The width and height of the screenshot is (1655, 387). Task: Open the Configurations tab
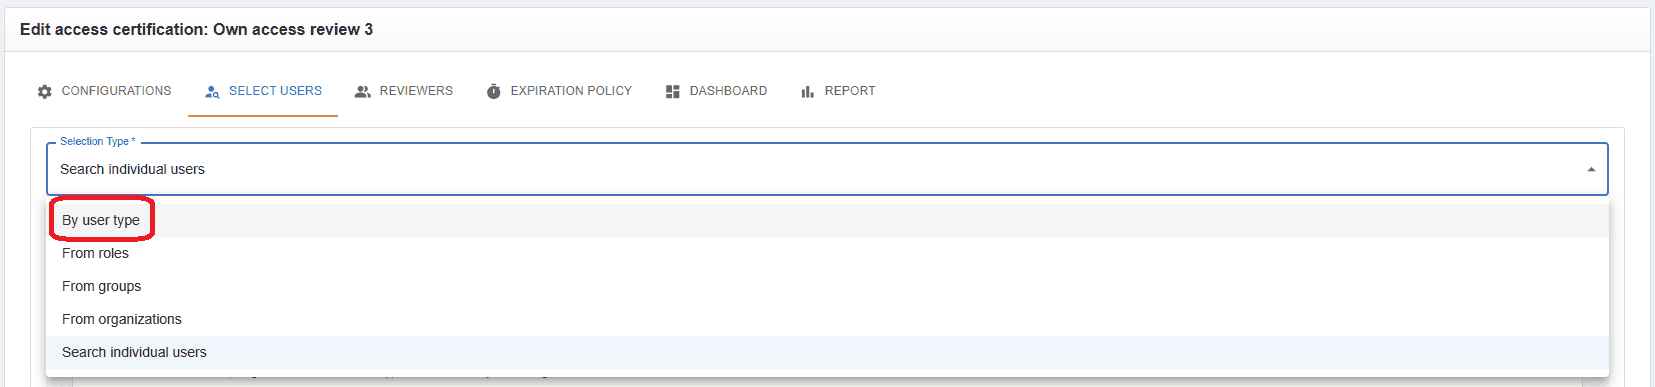point(104,91)
